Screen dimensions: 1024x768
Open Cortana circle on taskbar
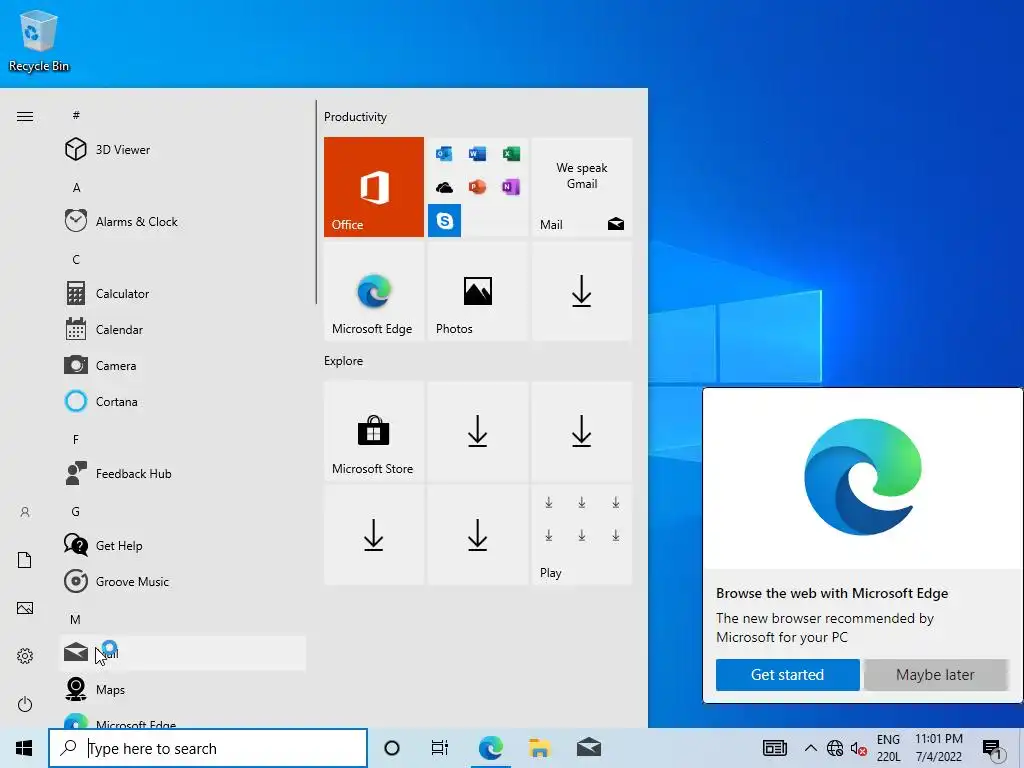click(x=392, y=748)
